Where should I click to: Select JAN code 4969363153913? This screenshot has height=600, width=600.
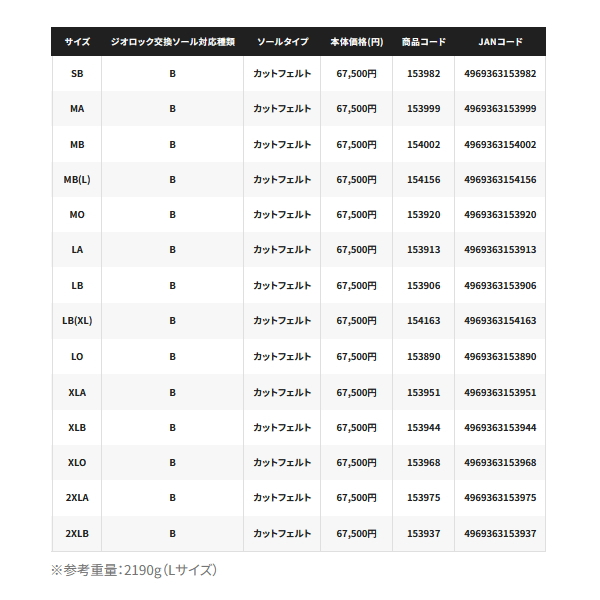(x=500, y=251)
